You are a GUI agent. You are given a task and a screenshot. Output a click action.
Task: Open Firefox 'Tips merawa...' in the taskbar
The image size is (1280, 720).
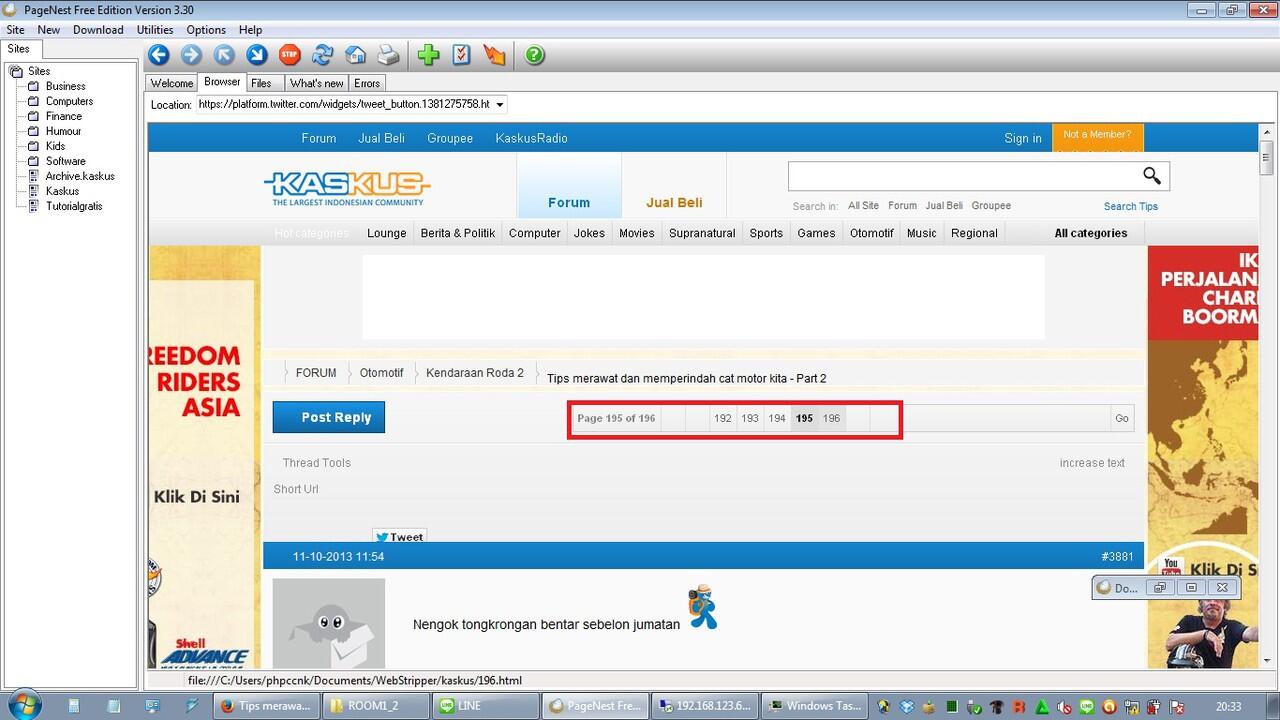pos(267,705)
